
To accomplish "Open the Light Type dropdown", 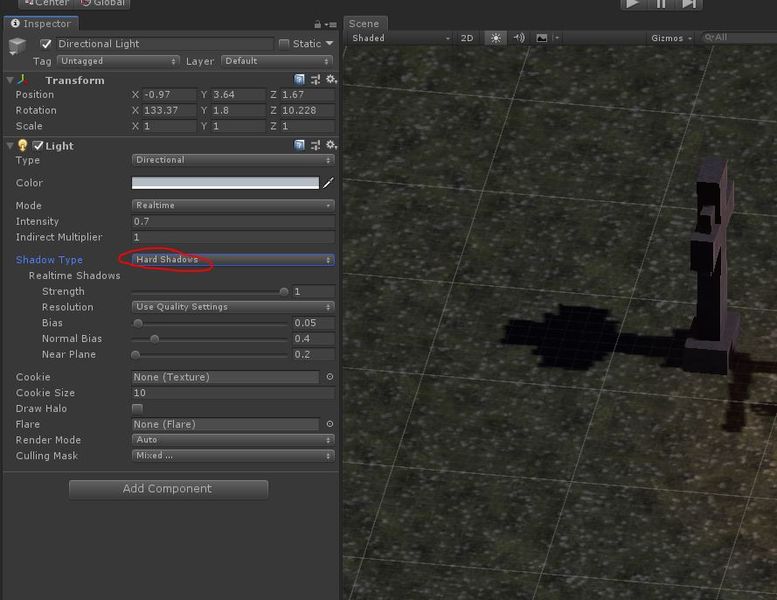I will [233, 160].
